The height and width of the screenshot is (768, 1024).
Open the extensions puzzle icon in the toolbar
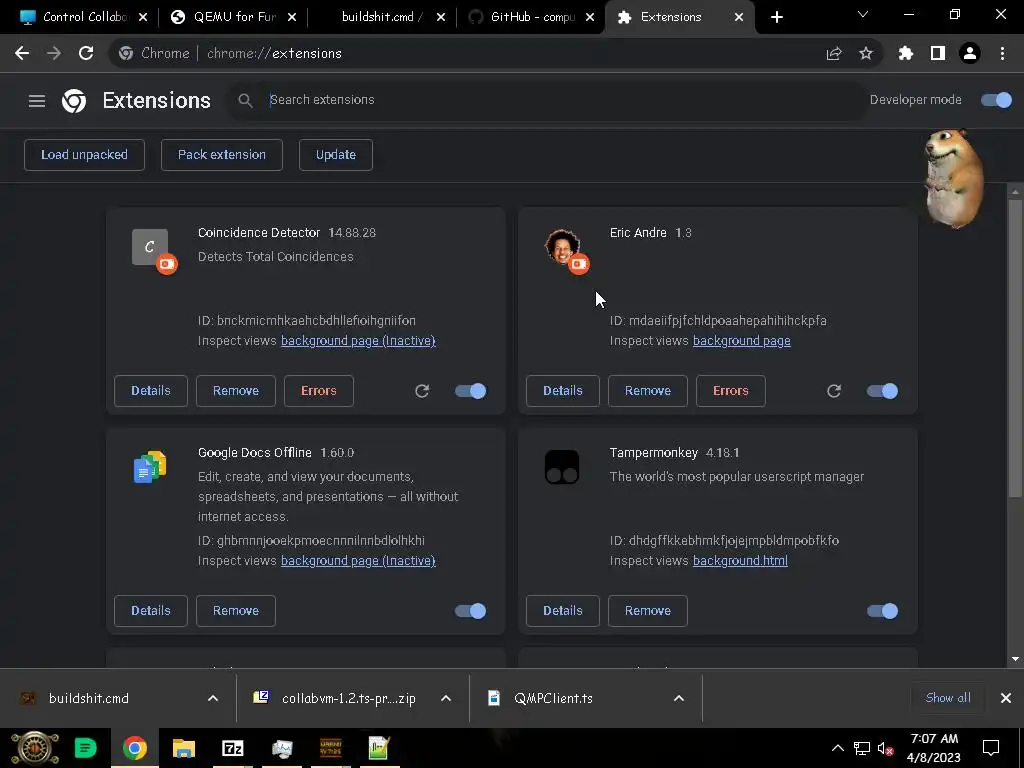(906, 54)
